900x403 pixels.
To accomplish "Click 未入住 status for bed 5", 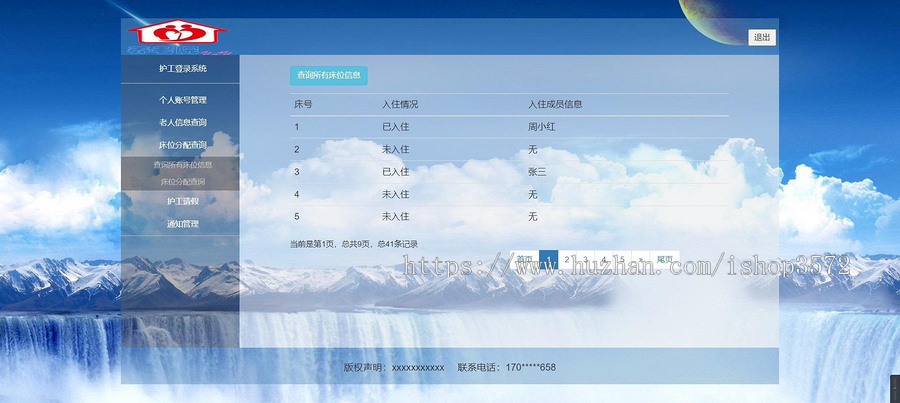I will 395,216.
